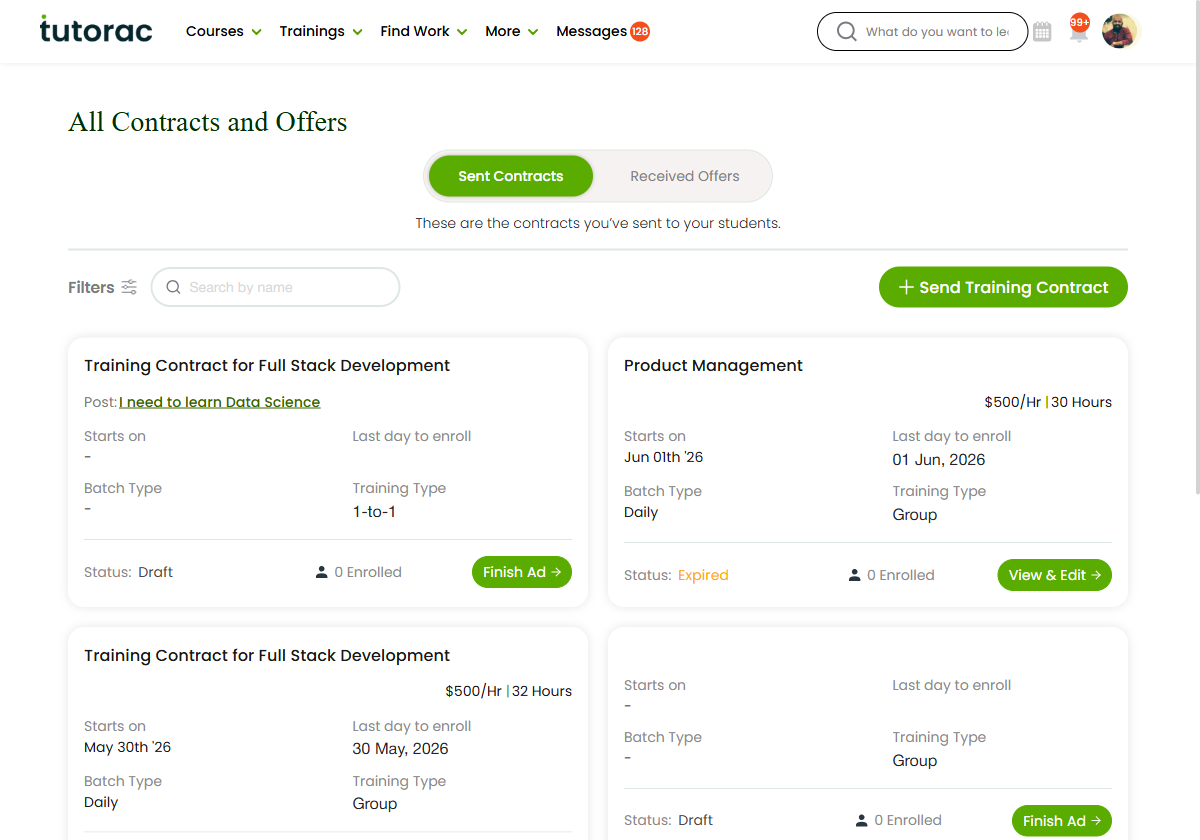
Task: Click the 'May 30th '26' start date
Action: (127, 747)
